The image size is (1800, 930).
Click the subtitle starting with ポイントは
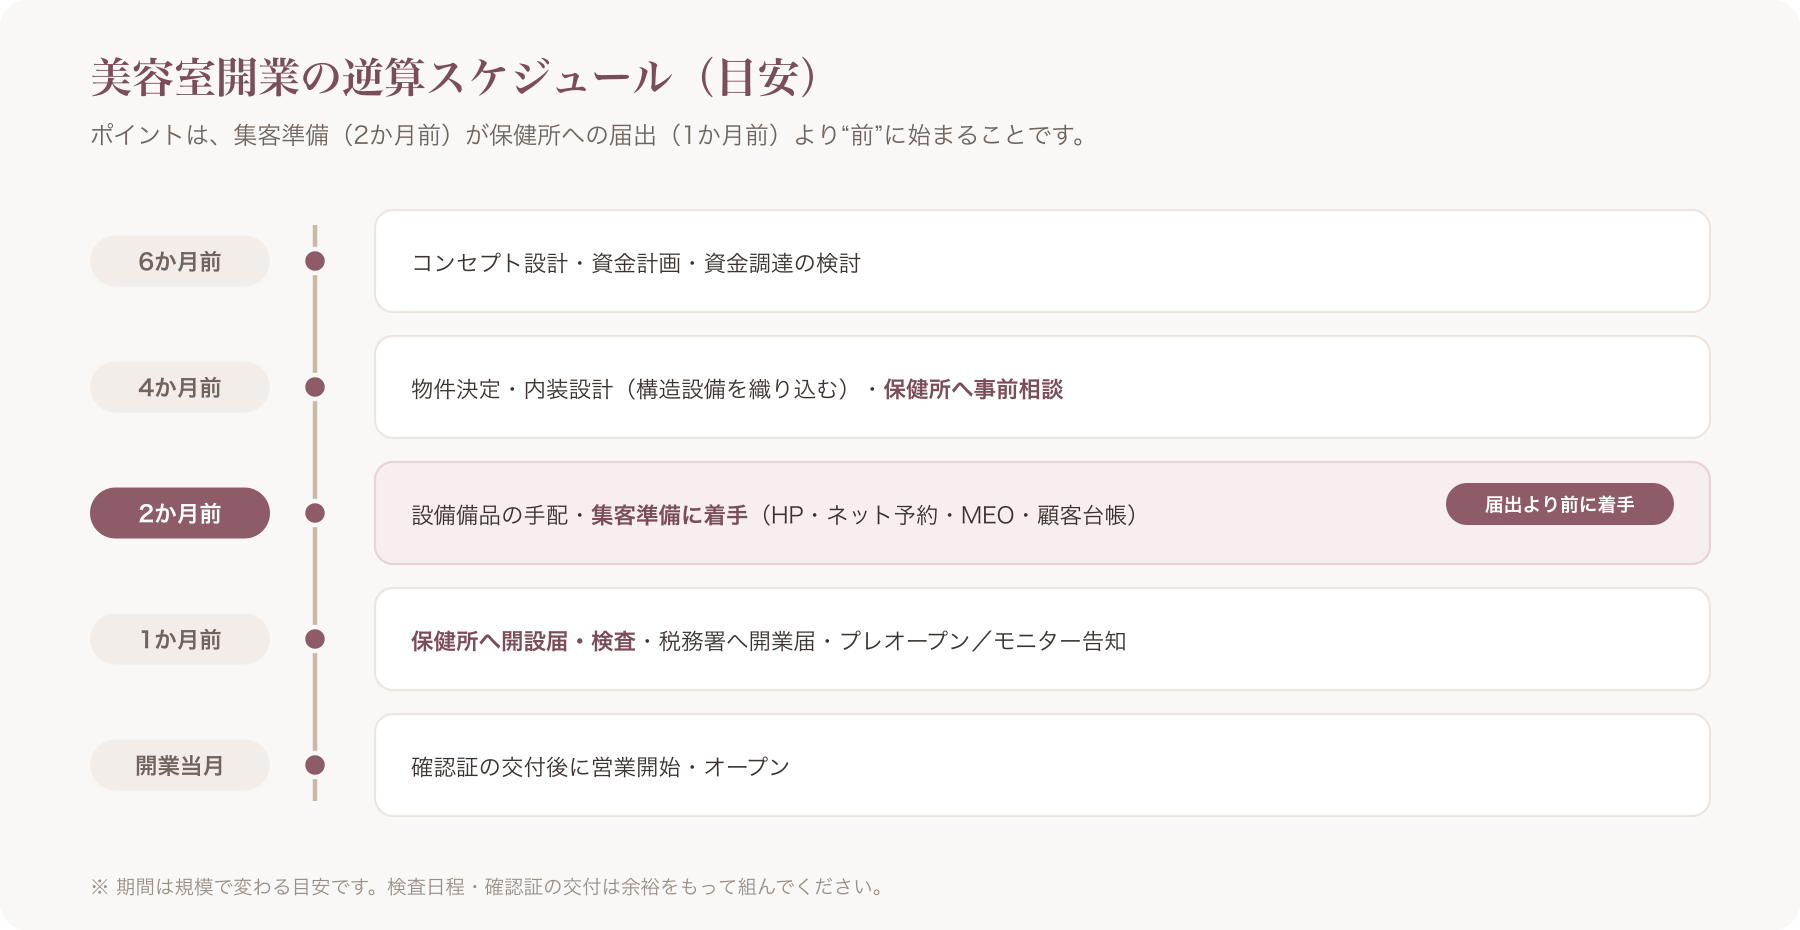(590, 135)
